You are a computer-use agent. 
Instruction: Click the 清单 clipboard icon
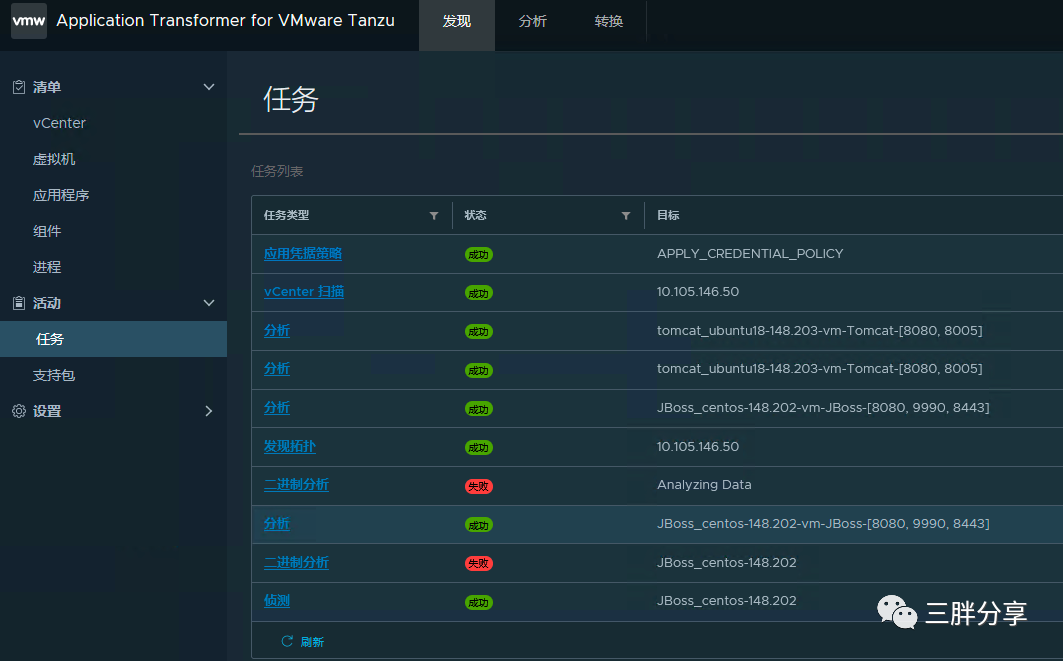(x=19, y=87)
